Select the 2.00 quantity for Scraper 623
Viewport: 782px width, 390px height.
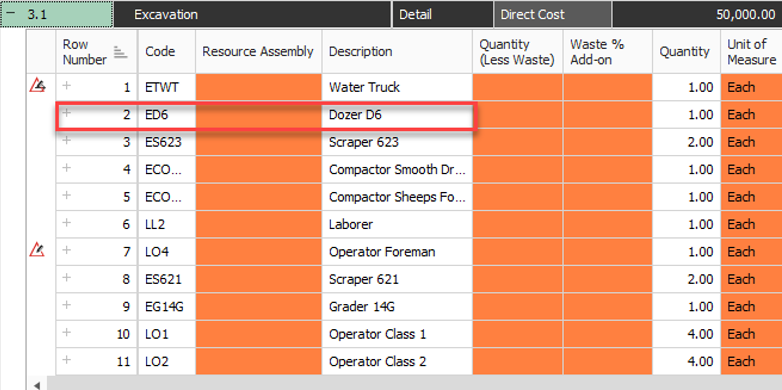click(x=686, y=142)
